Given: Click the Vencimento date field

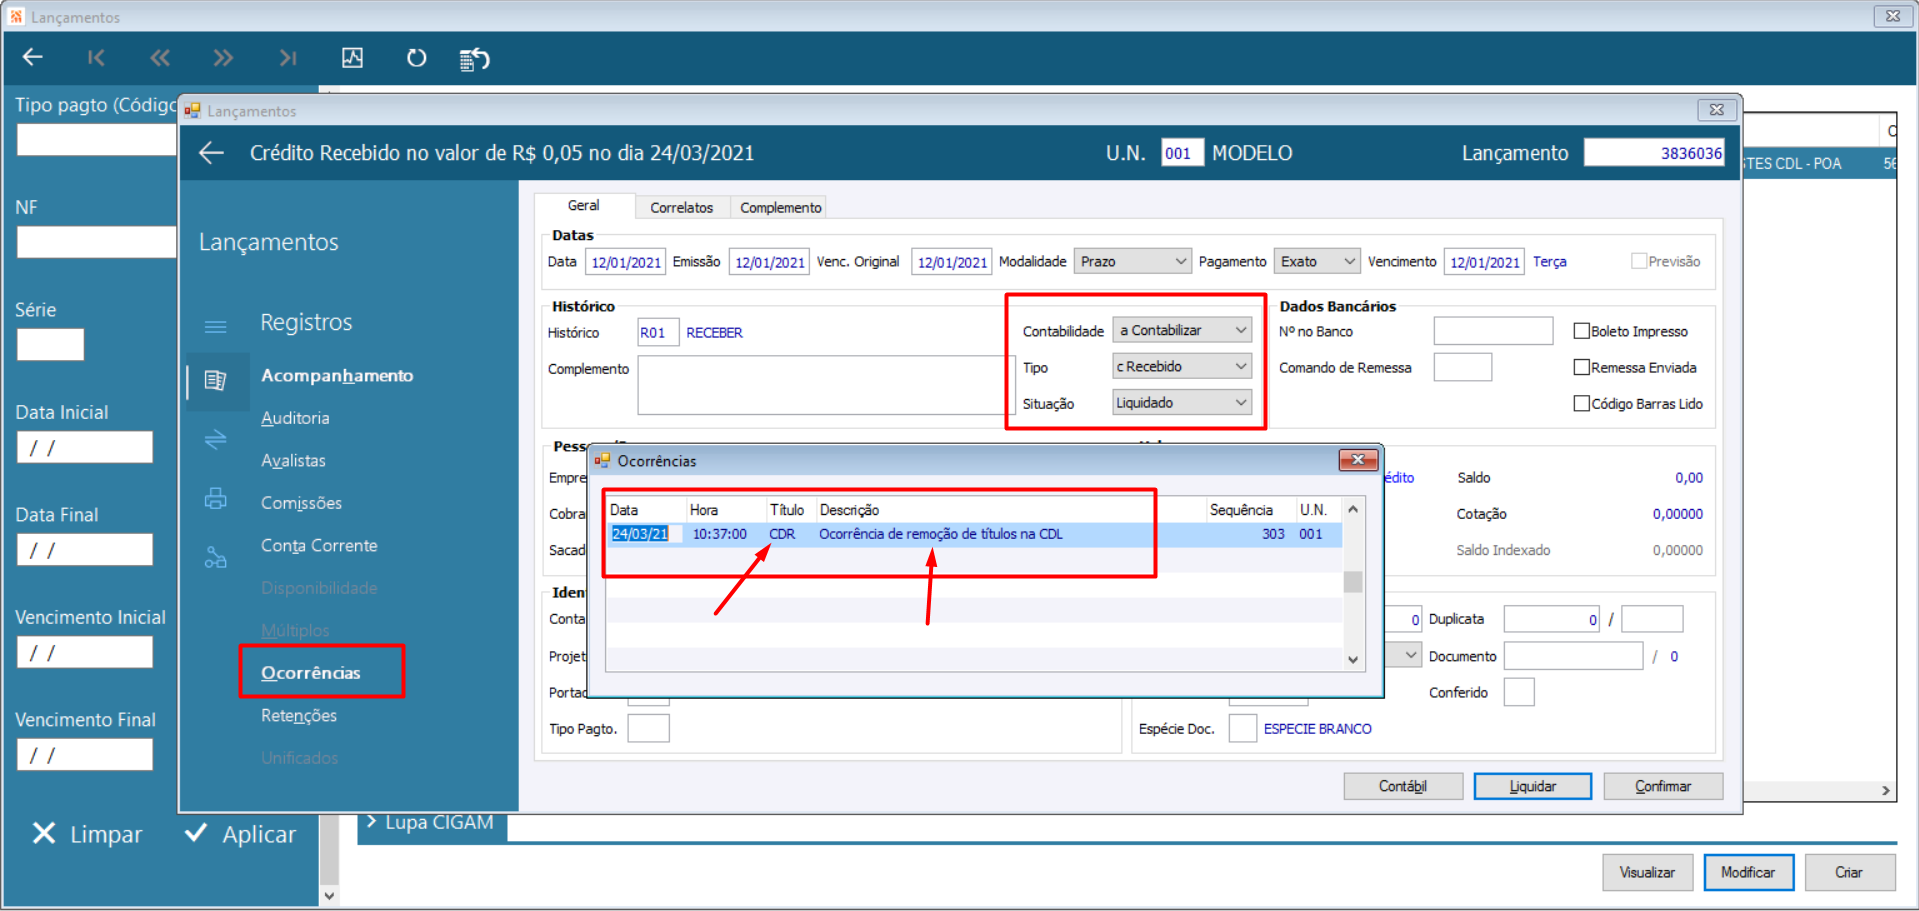Looking at the screenshot, I should pyautogui.click(x=1484, y=261).
